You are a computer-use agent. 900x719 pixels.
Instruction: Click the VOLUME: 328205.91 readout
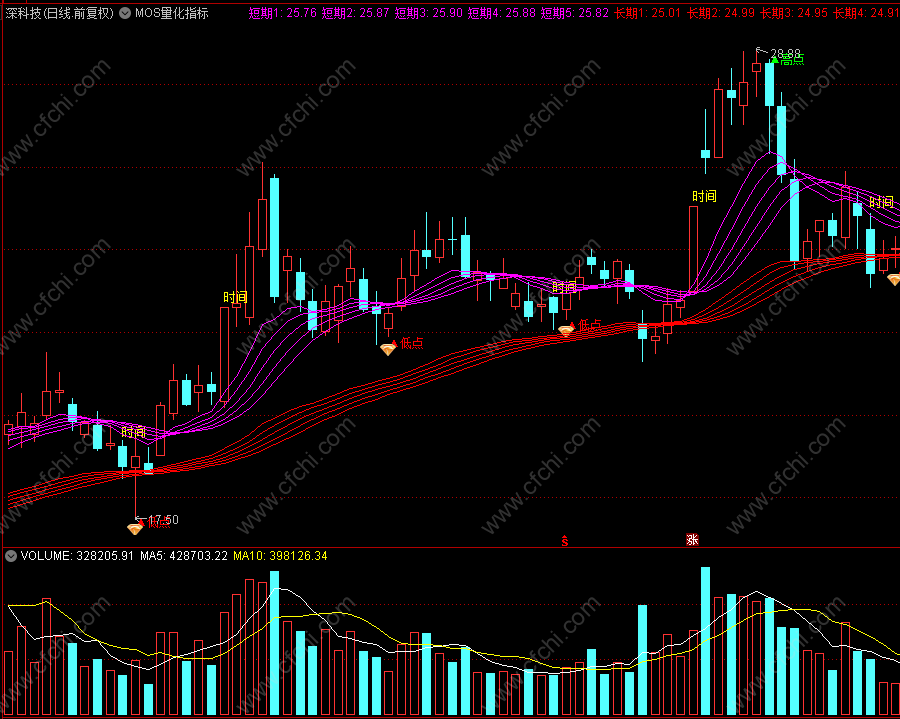click(x=77, y=555)
